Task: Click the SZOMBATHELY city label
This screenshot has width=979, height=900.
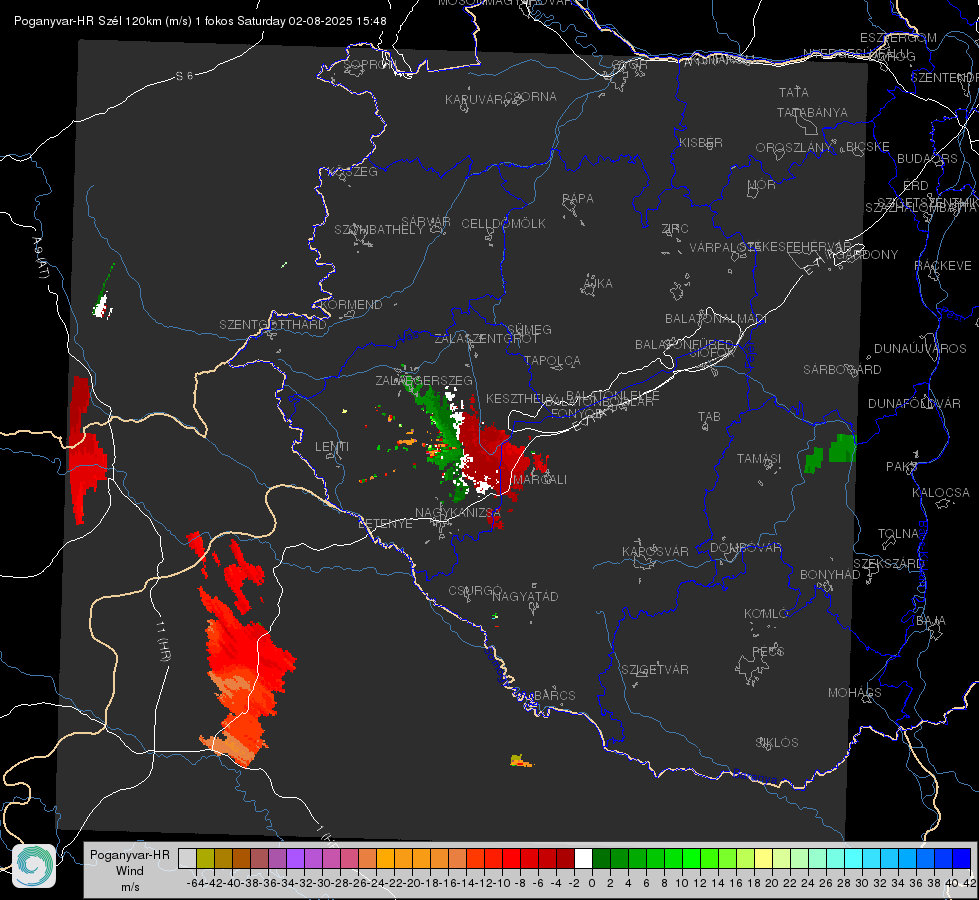Action: point(379,230)
